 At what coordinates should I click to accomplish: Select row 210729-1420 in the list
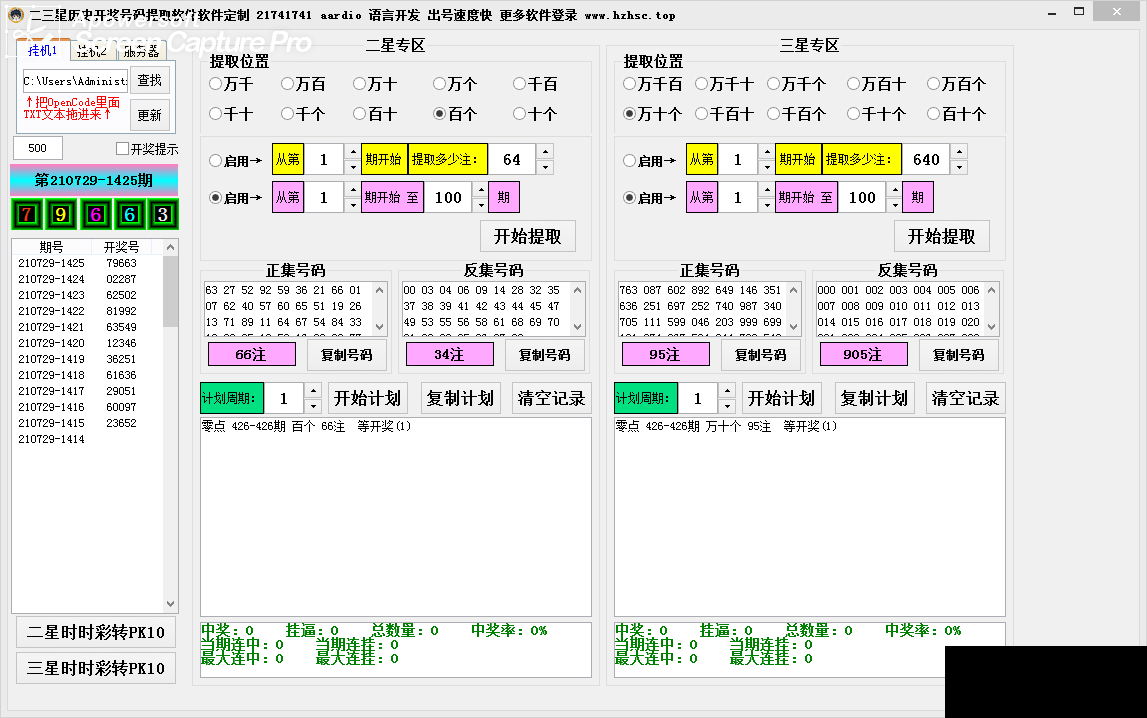pyautogui.click(x=86, y=343)
